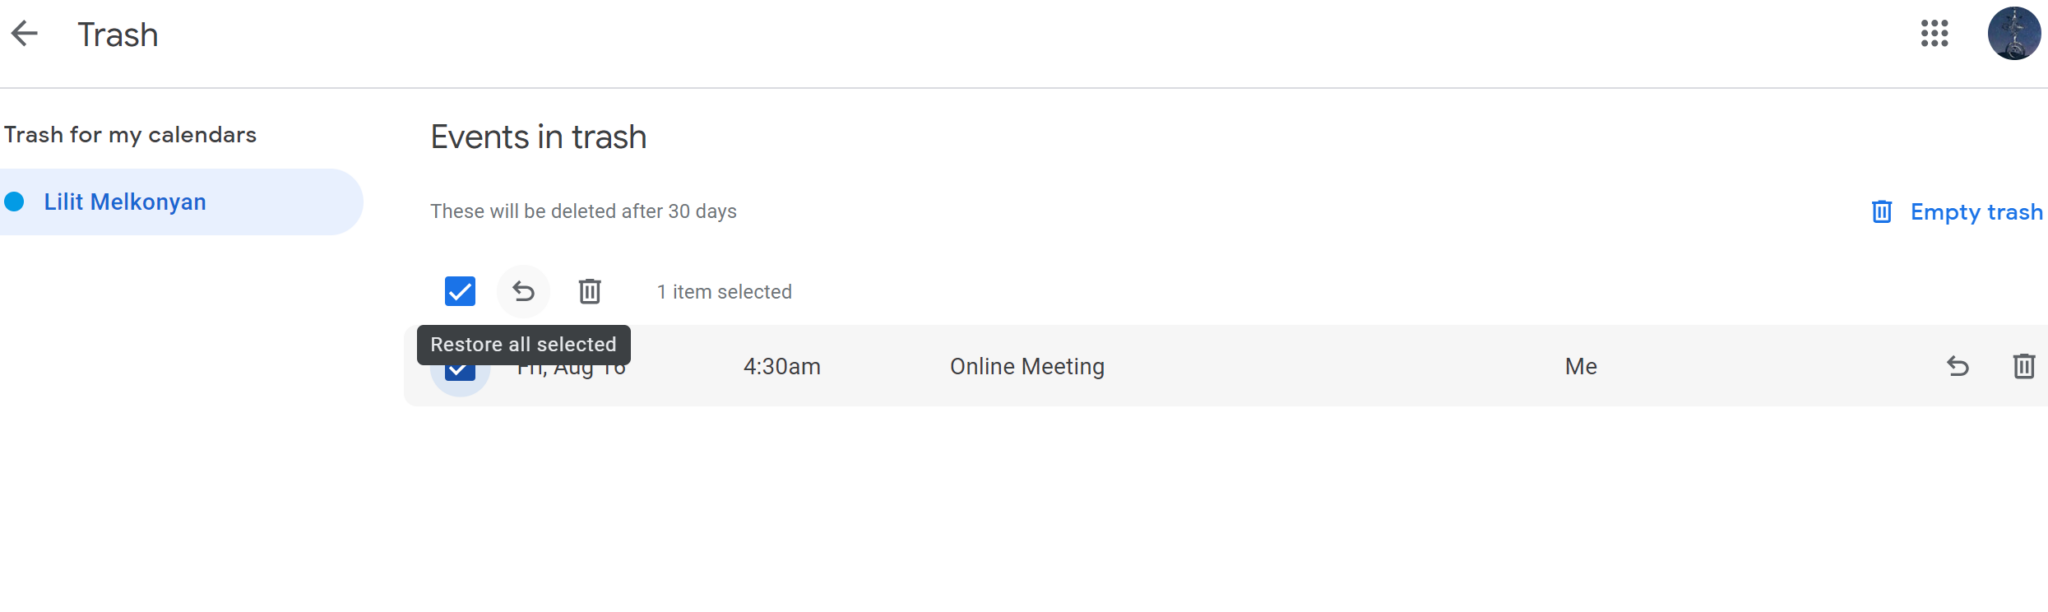Select the Lilit Melkonyan calendar

pyautogui.click(x=125, y=201)
